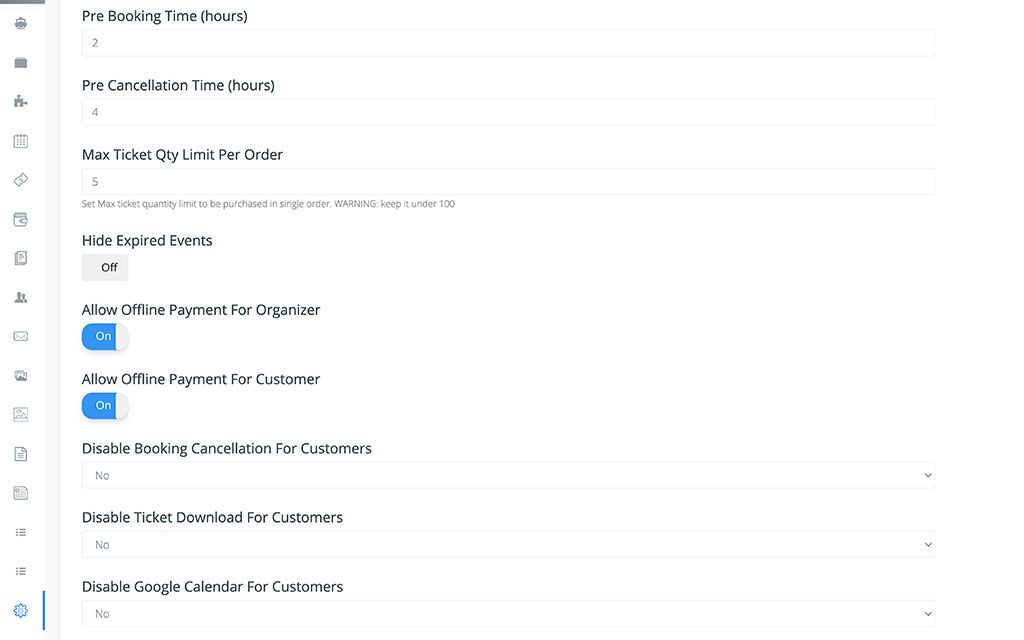Open the Disable Booking Cancellation For Customers dropdown
Viewport: 1024px width, 640px height.
pos(507,474)
